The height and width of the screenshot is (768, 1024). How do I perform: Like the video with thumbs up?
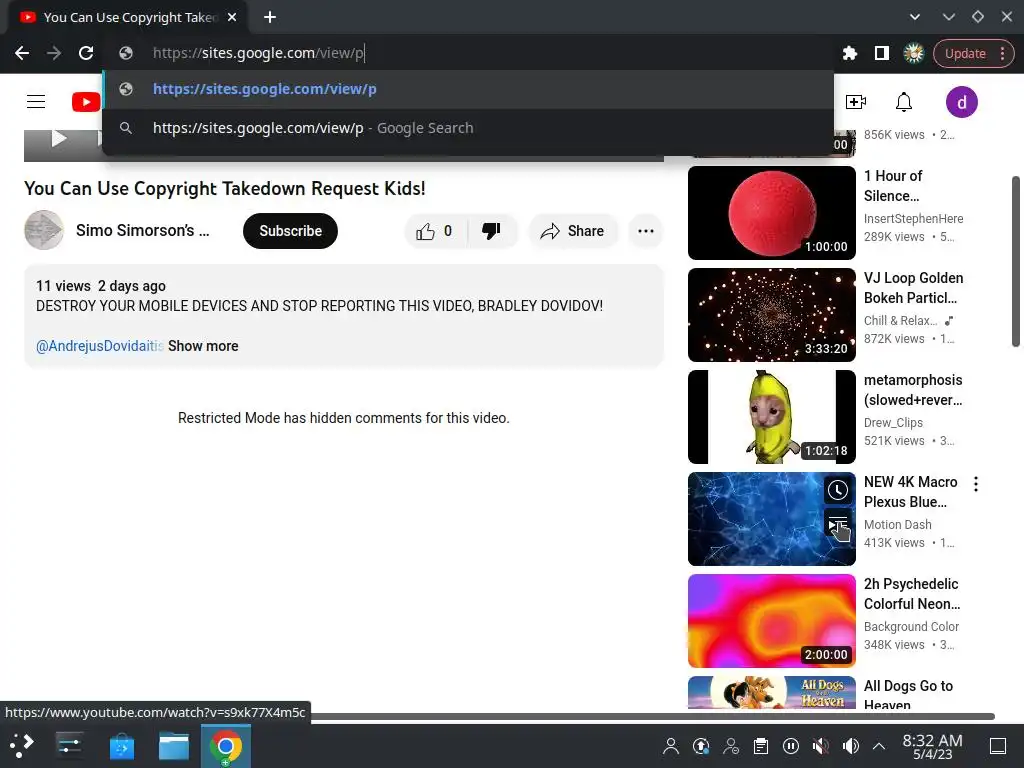point(435,231)
